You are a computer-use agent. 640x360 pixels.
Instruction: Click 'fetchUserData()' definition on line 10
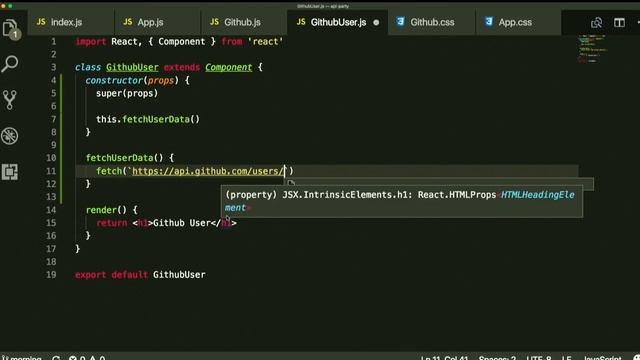[124, 158]
